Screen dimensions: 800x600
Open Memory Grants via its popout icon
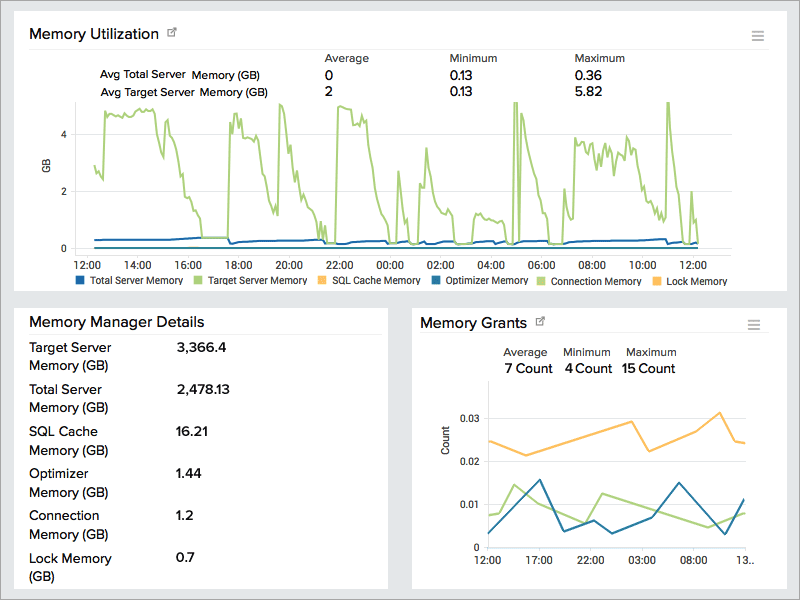coord(538,321)
